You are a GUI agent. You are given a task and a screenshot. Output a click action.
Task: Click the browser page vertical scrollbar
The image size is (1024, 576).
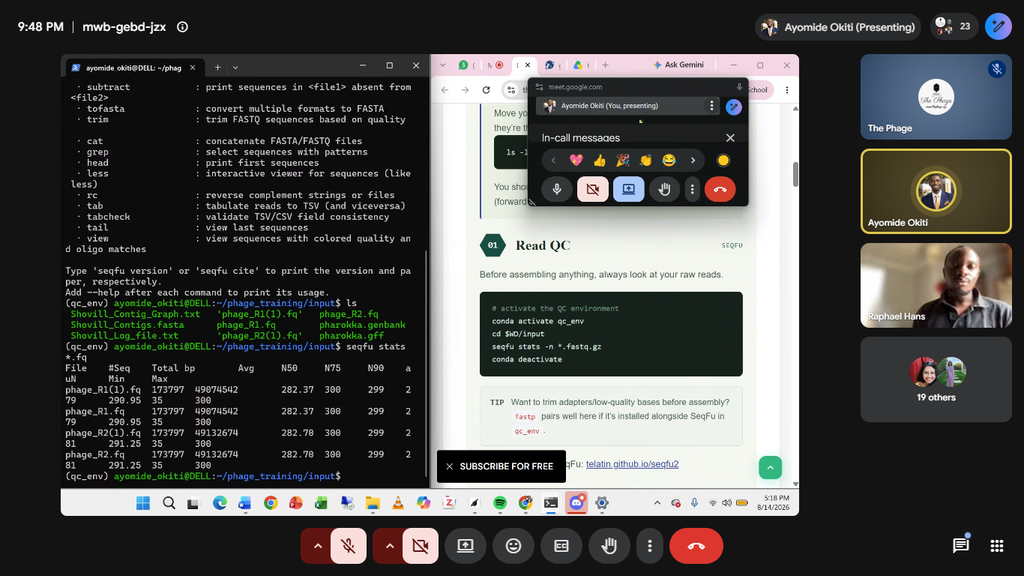point(795,174)
